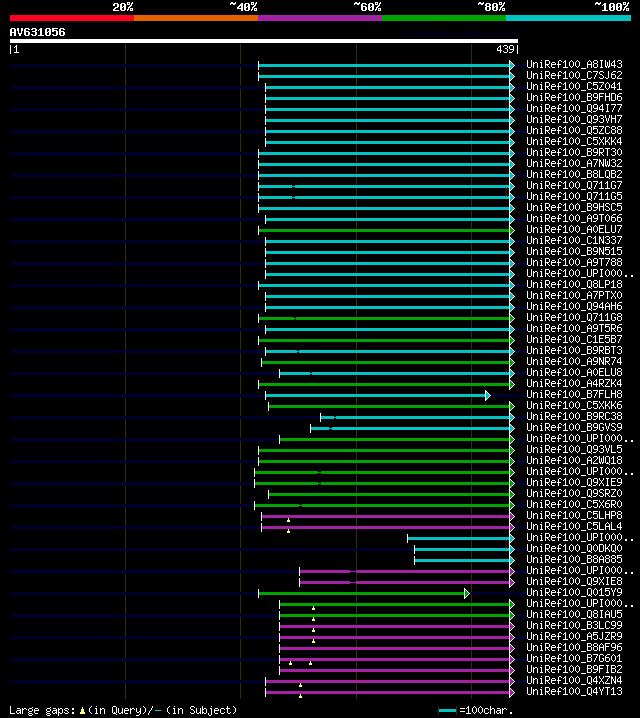The width and height of the screenshot is (640, 718).
Task: Click the UniRef100_B8LQB2 label
Action: pos(574,174)
